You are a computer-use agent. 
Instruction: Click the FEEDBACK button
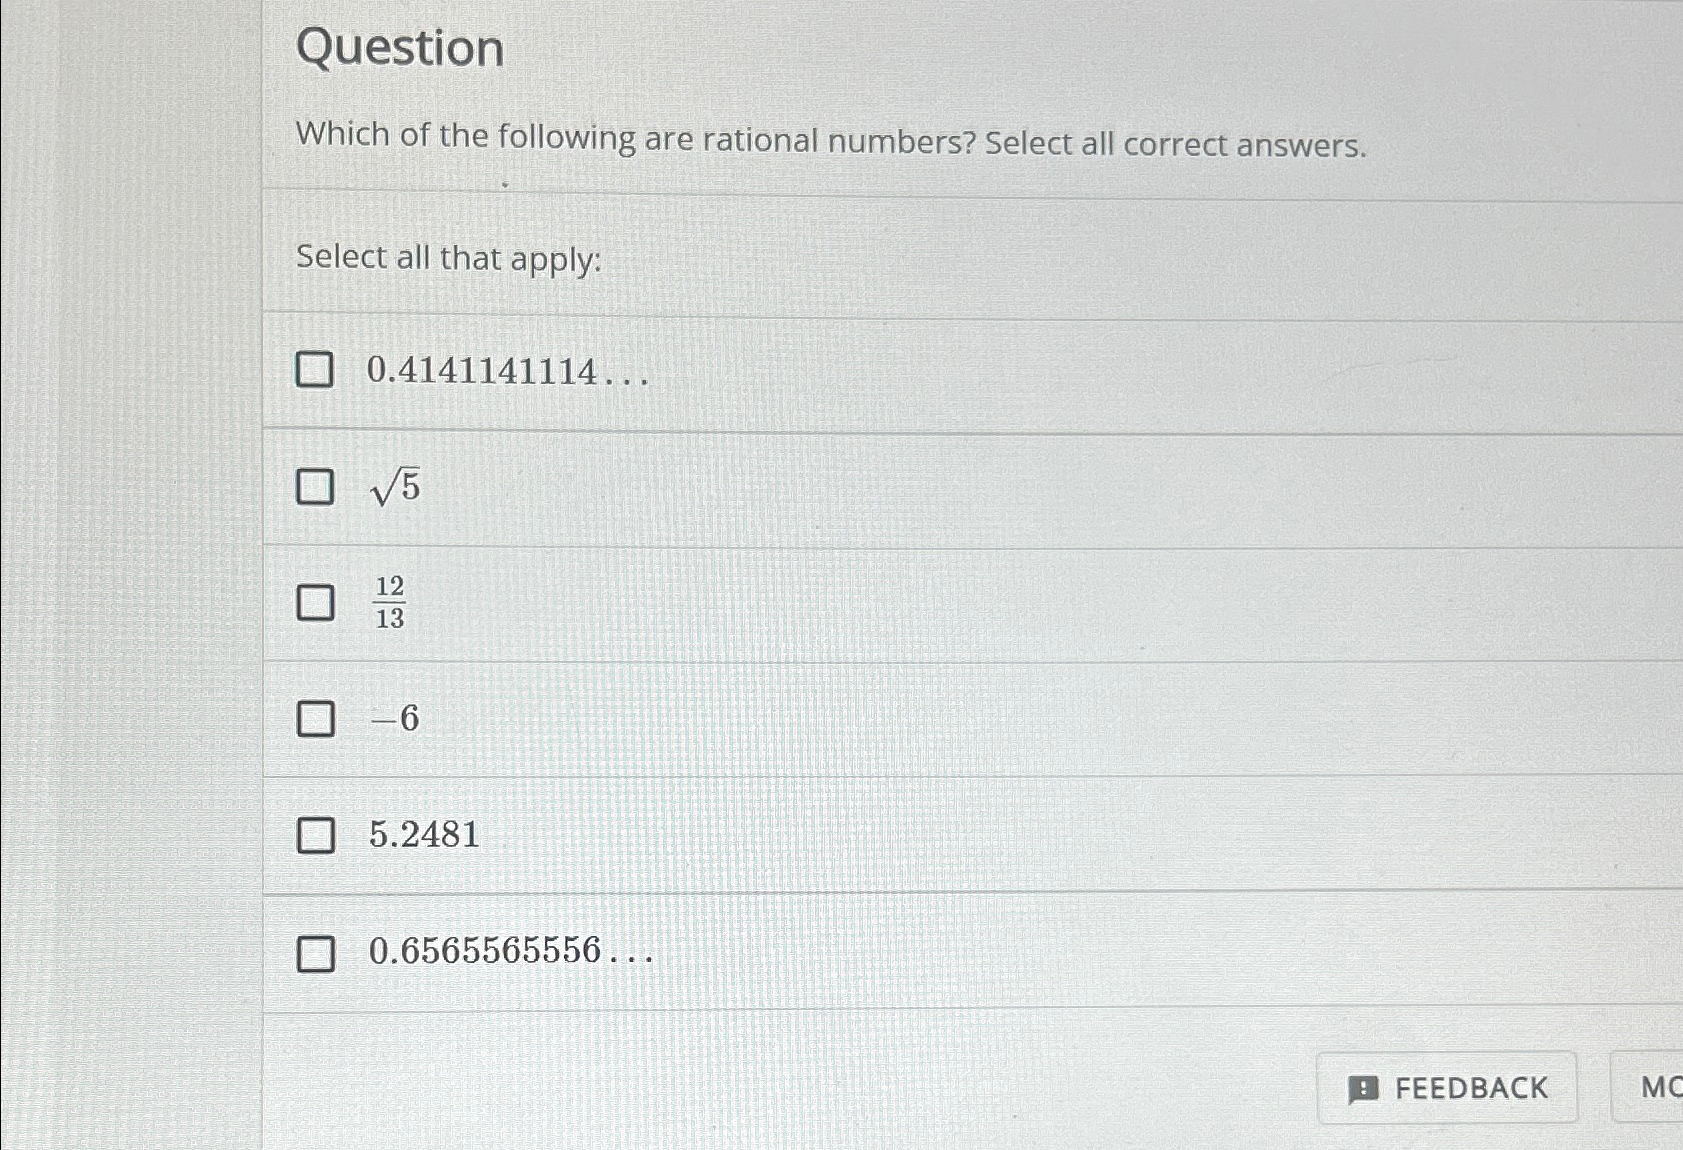(x=1448, y=1087)
